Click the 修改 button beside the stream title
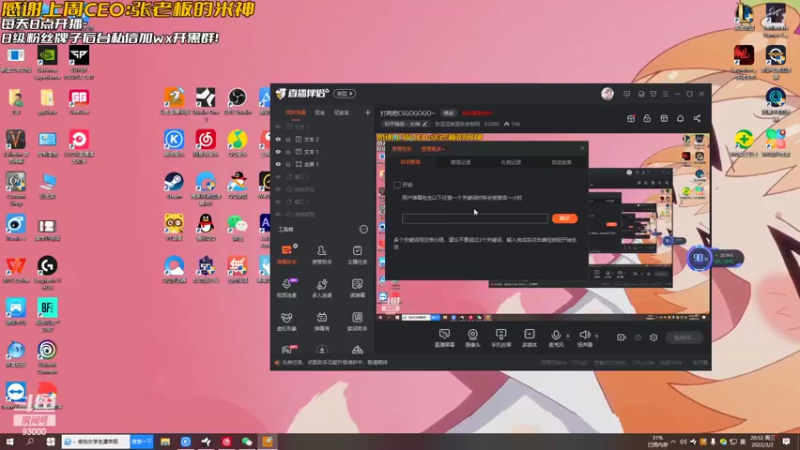This screenshot has height=450, width=800. point(448,113)
